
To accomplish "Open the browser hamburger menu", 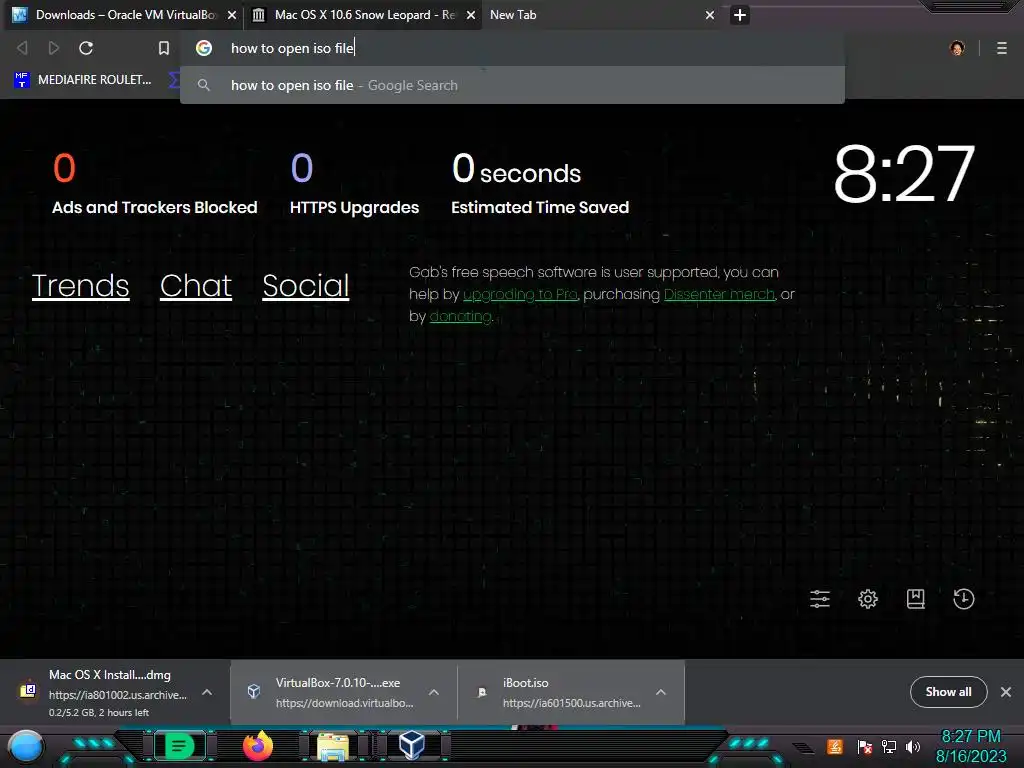I will [1001, 48].
